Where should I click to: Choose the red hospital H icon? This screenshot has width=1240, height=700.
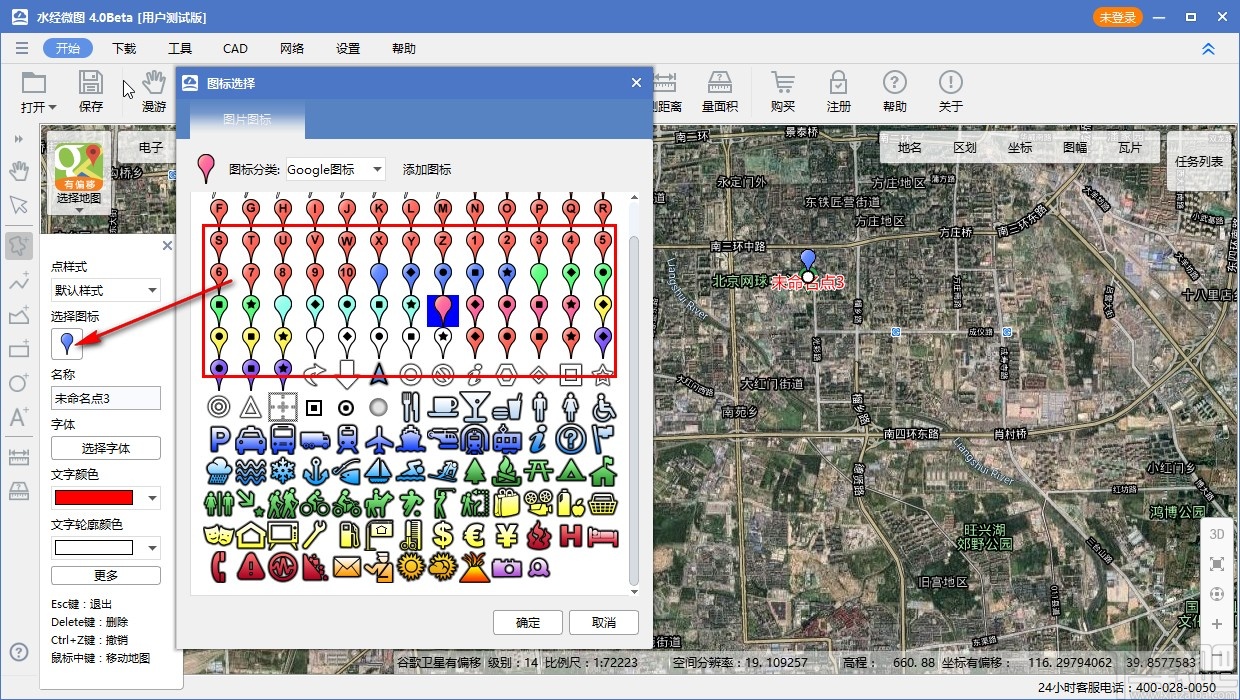pyautogui.click(x=571, y=535)
